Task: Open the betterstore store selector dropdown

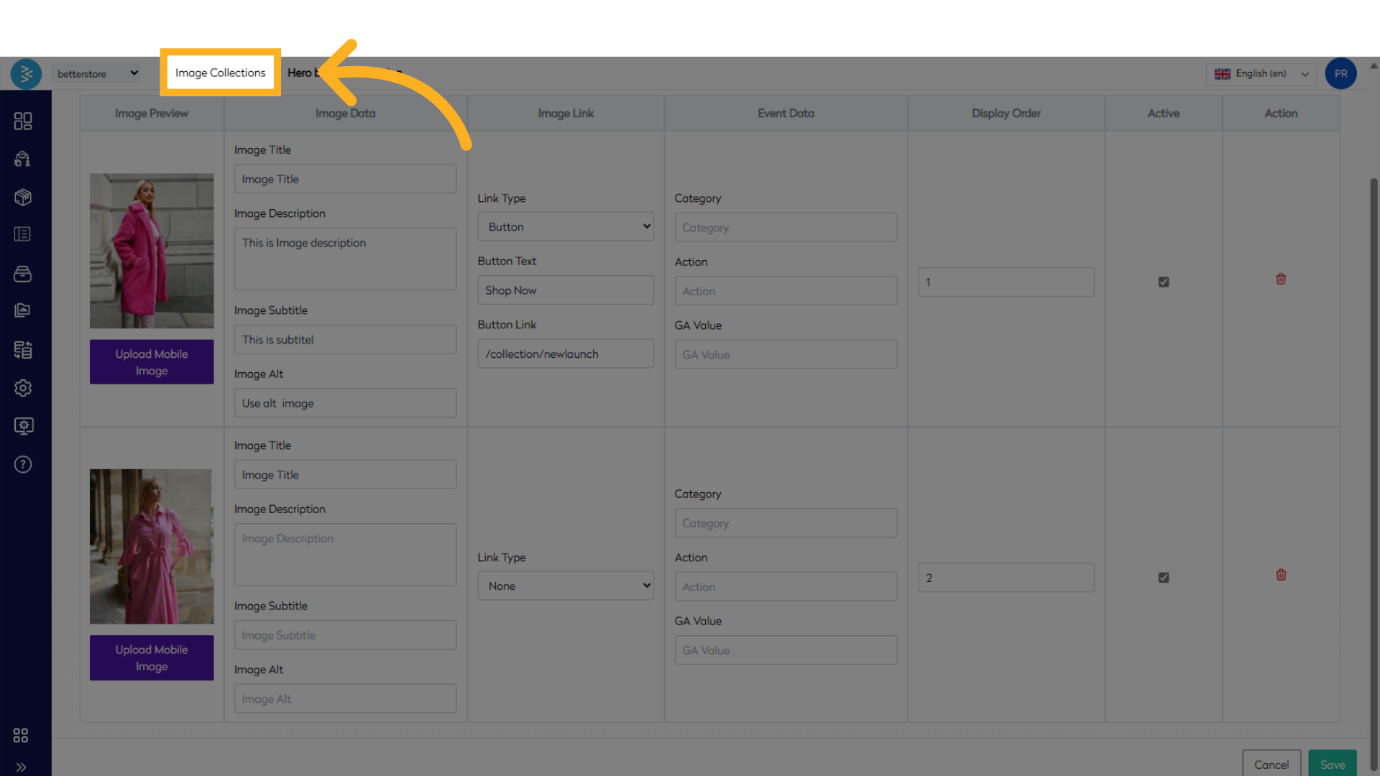Action: tap(98, 73)
